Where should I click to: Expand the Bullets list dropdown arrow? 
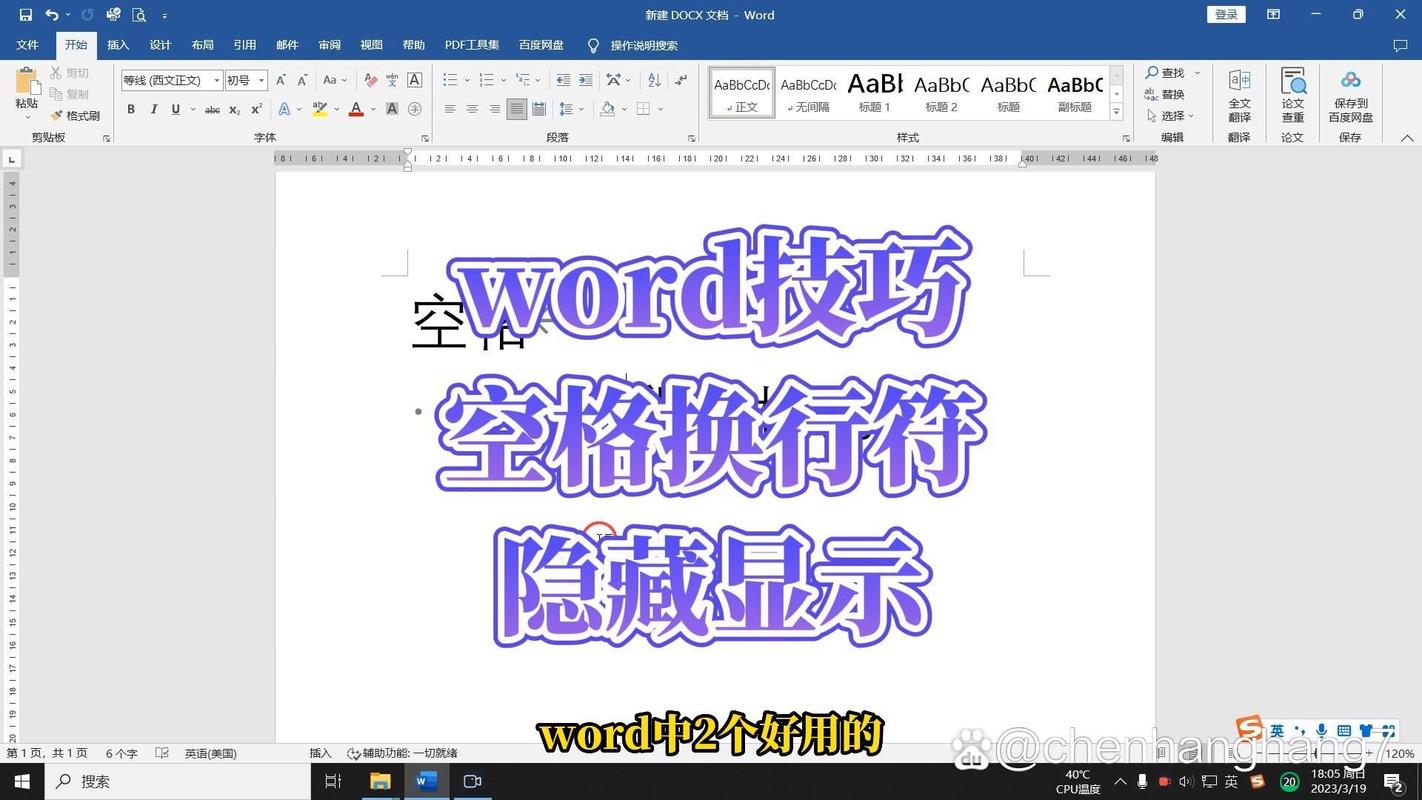(467, 80)
